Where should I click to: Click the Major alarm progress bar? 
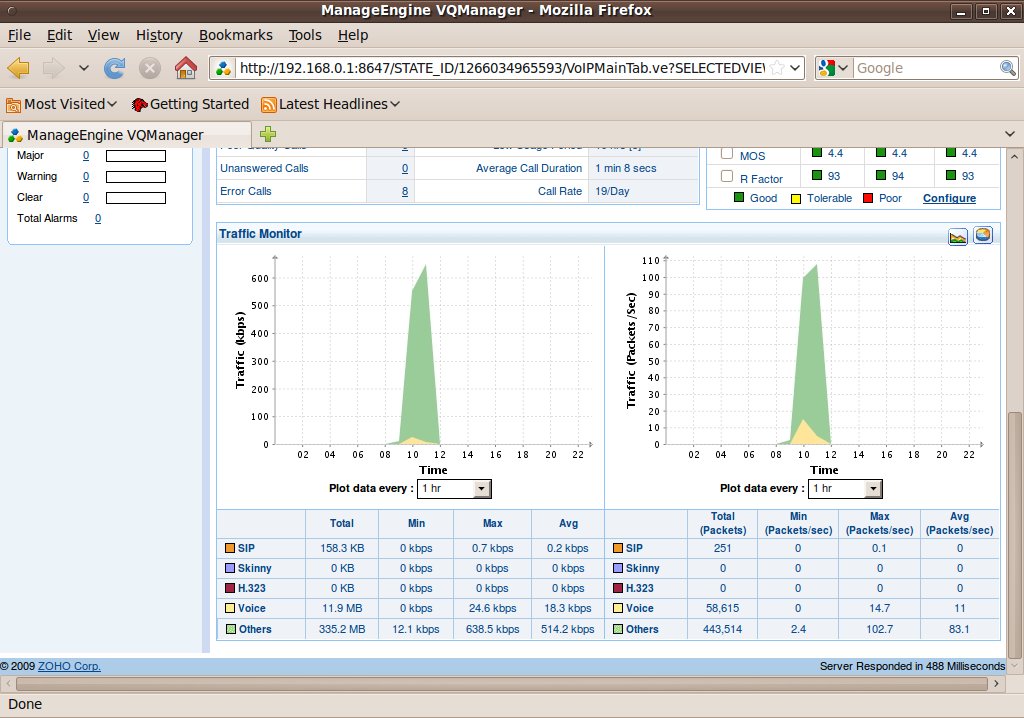[136, 156]
